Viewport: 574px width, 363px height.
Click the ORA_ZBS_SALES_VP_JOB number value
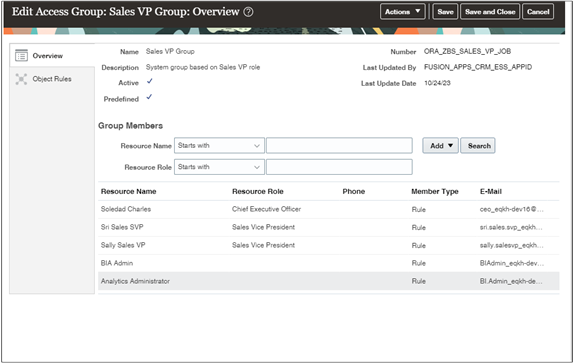coord(467,51)
